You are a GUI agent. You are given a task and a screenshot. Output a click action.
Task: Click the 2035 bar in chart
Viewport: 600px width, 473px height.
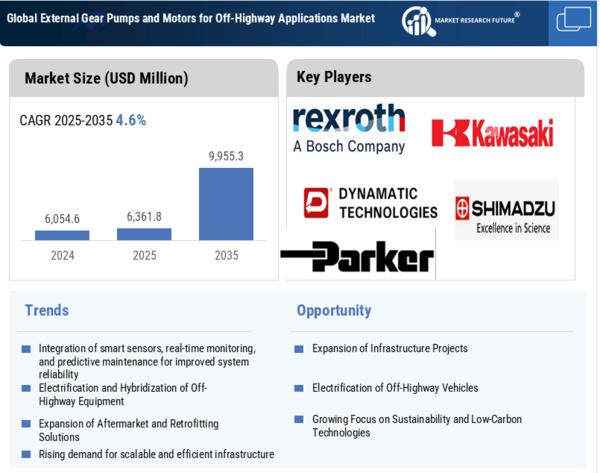pos(226,204)
